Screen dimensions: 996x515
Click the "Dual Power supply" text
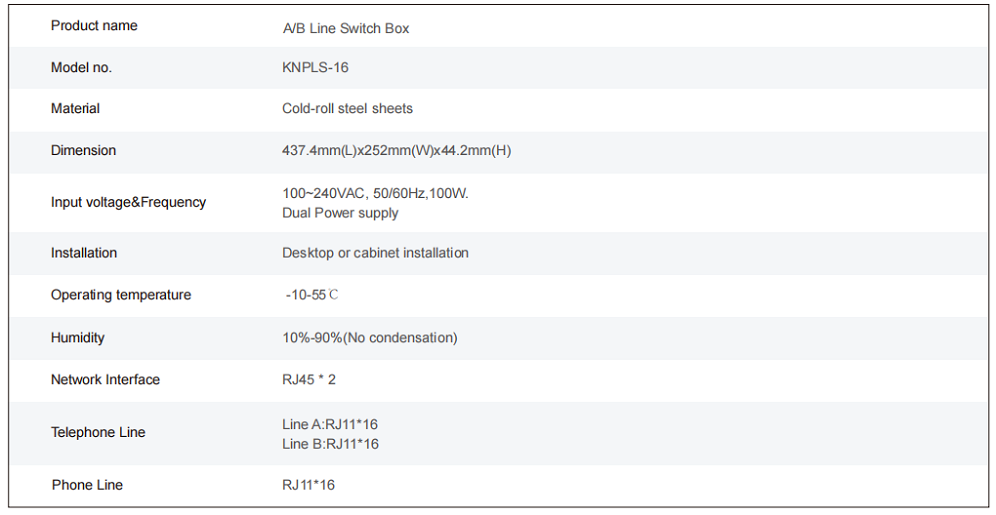coord(340,213)
